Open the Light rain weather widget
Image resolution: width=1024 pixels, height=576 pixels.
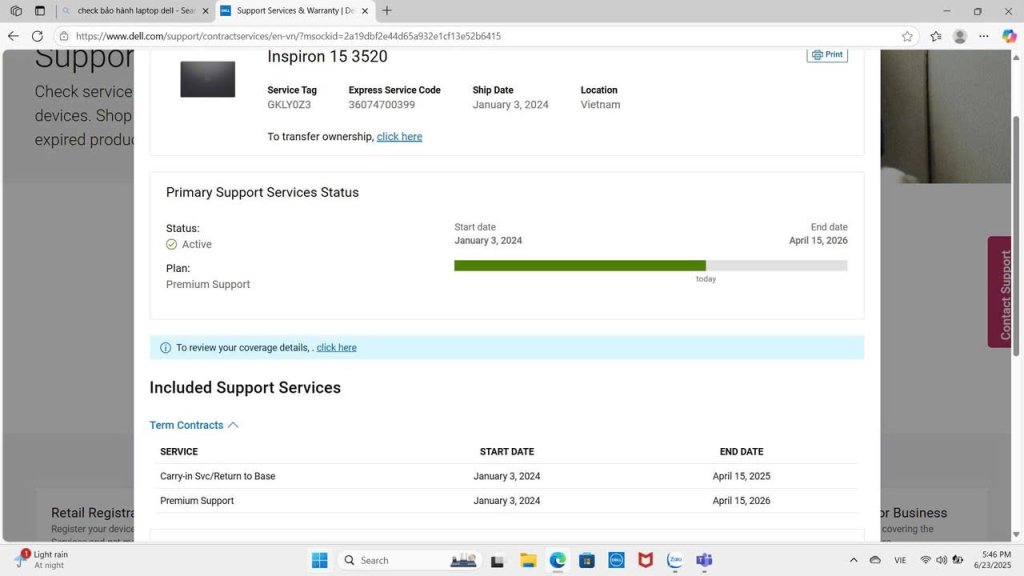point(42,560)
